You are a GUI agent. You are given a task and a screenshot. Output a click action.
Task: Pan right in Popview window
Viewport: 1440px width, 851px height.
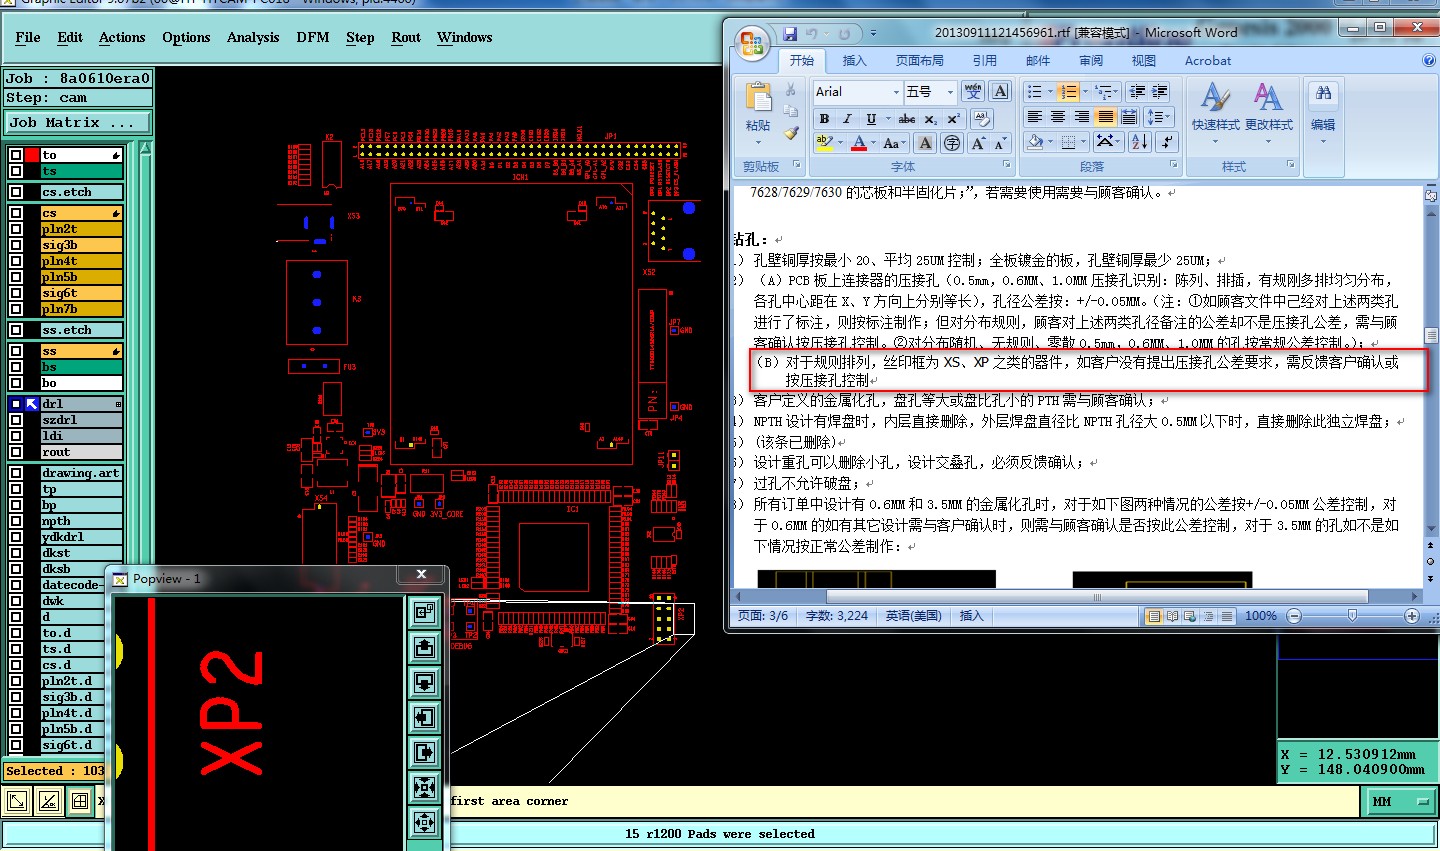coord(424,752)
